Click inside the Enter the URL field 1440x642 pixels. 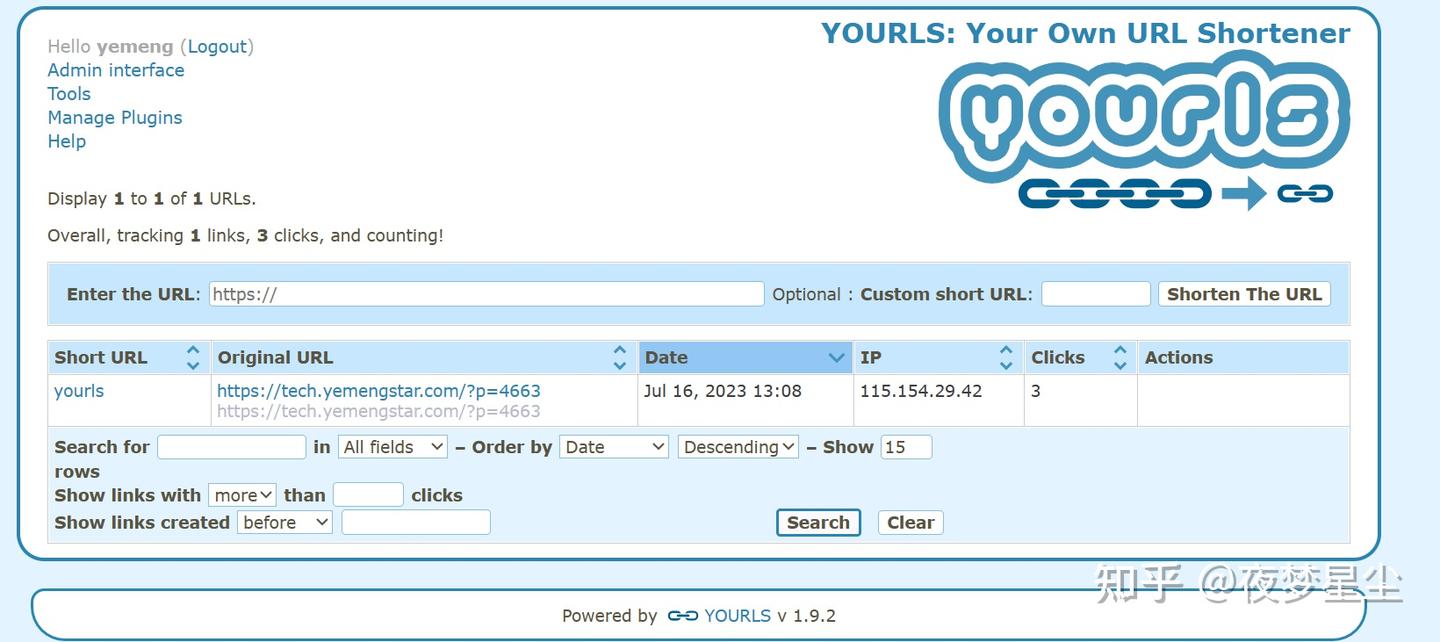(485, 293)
